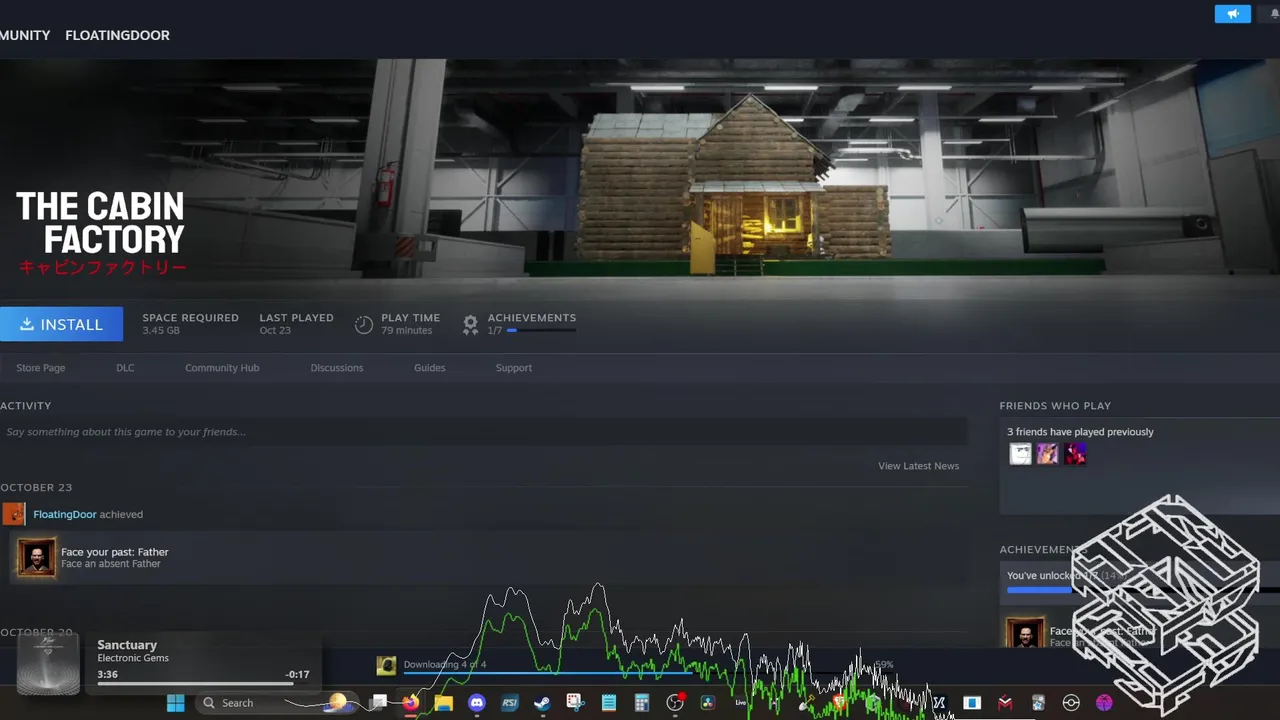Open the Guides tab
The width and height of the screenshot is (1280, 720).
pos(430,368)
